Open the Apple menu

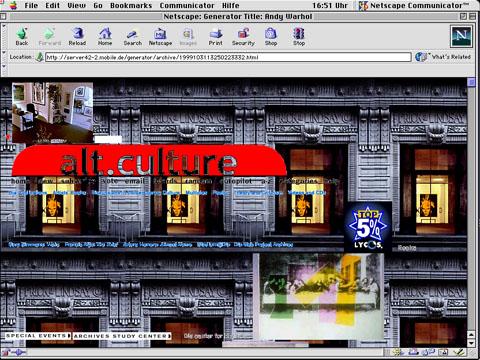(13, 6)
